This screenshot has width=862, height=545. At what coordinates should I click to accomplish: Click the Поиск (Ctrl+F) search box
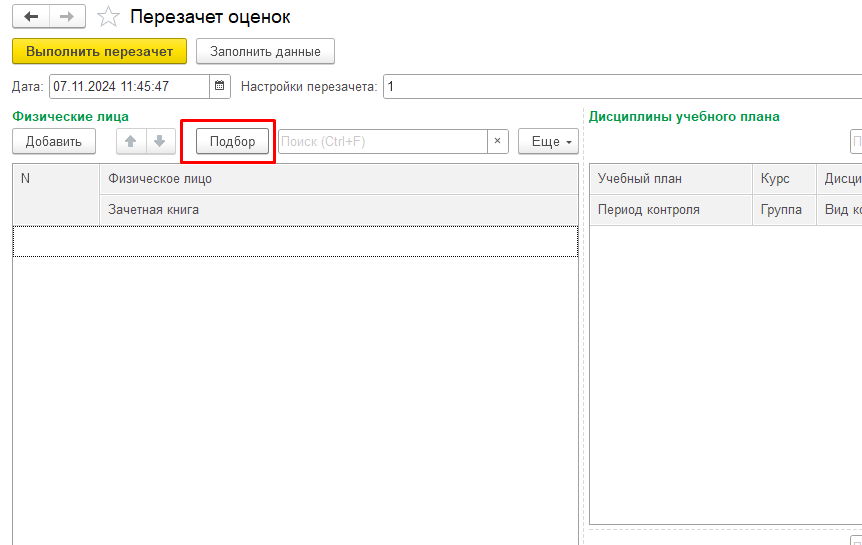tap(382, 142)
